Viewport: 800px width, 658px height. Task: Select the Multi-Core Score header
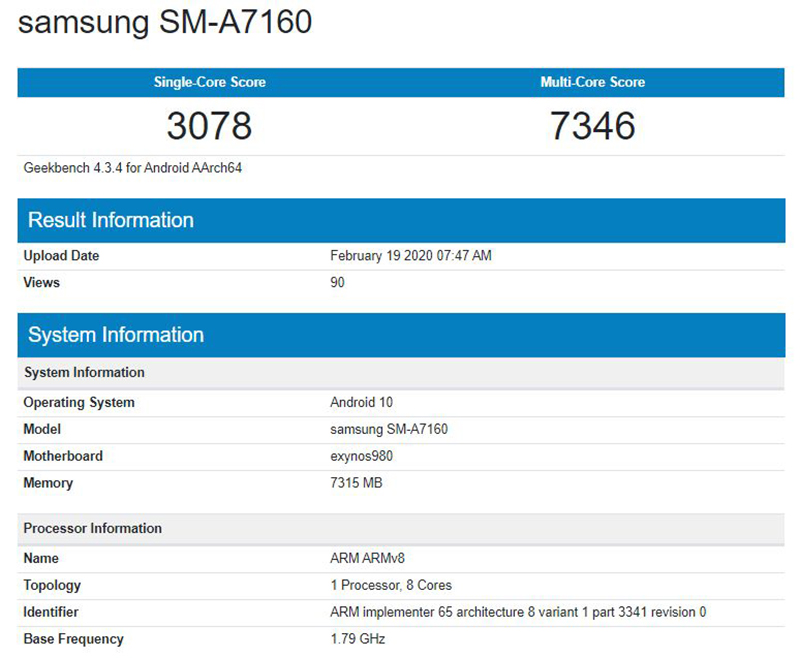pyautogui.click(x=592, y=82)
